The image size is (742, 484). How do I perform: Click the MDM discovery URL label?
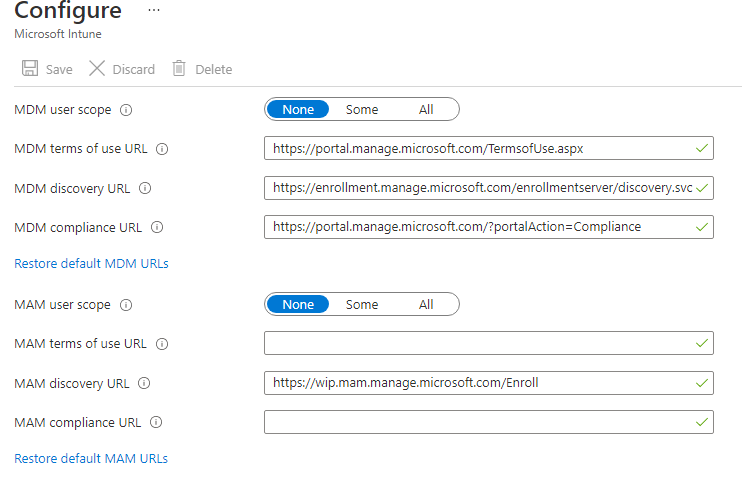click(x=72, y=188)
